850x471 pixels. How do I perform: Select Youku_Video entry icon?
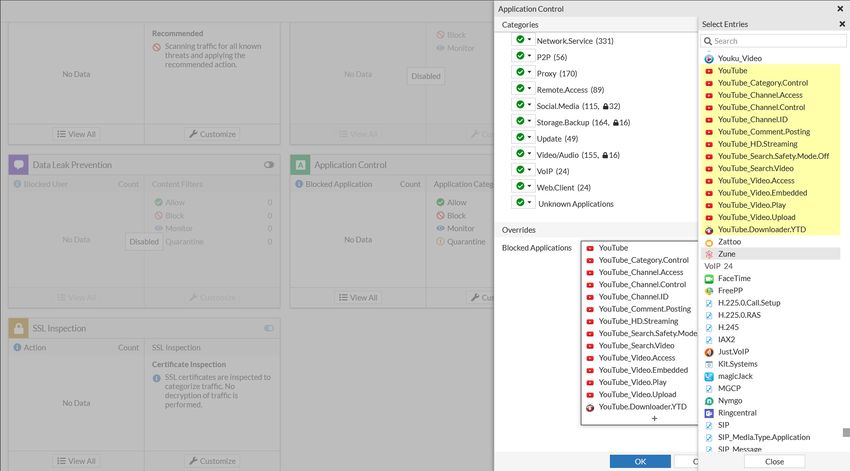tap(709, 59)
